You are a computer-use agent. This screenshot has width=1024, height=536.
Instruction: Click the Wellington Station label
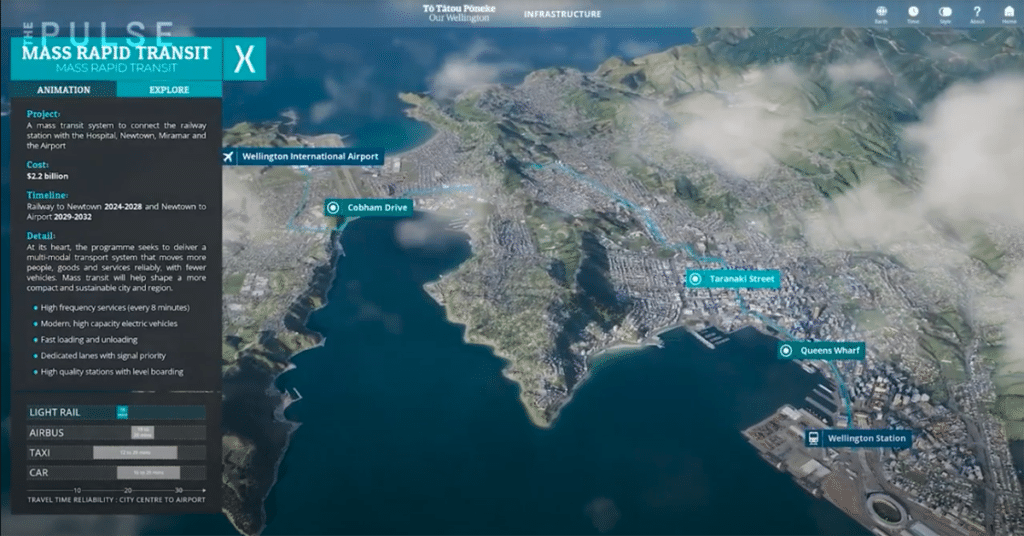click(867, 438)
